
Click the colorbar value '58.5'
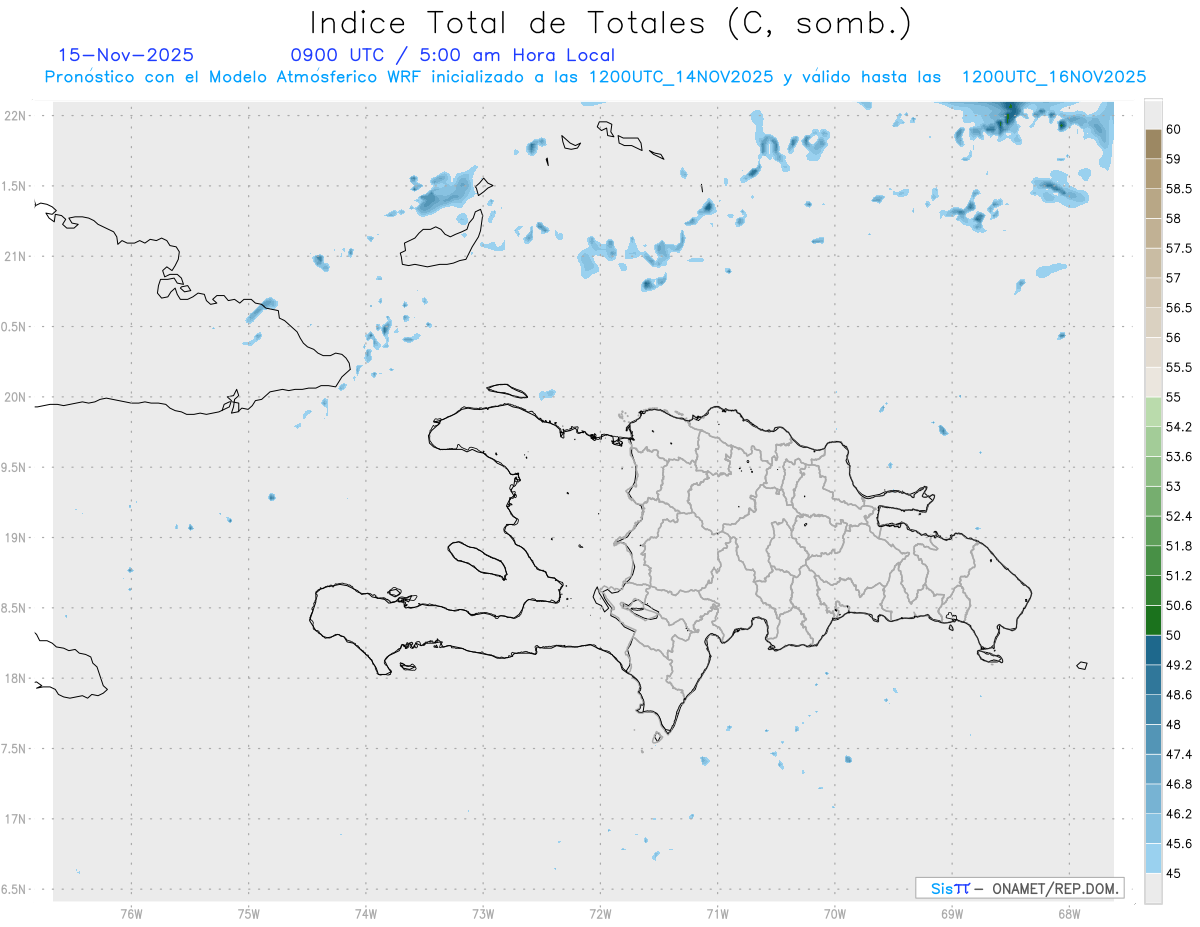pos(1178,189)
